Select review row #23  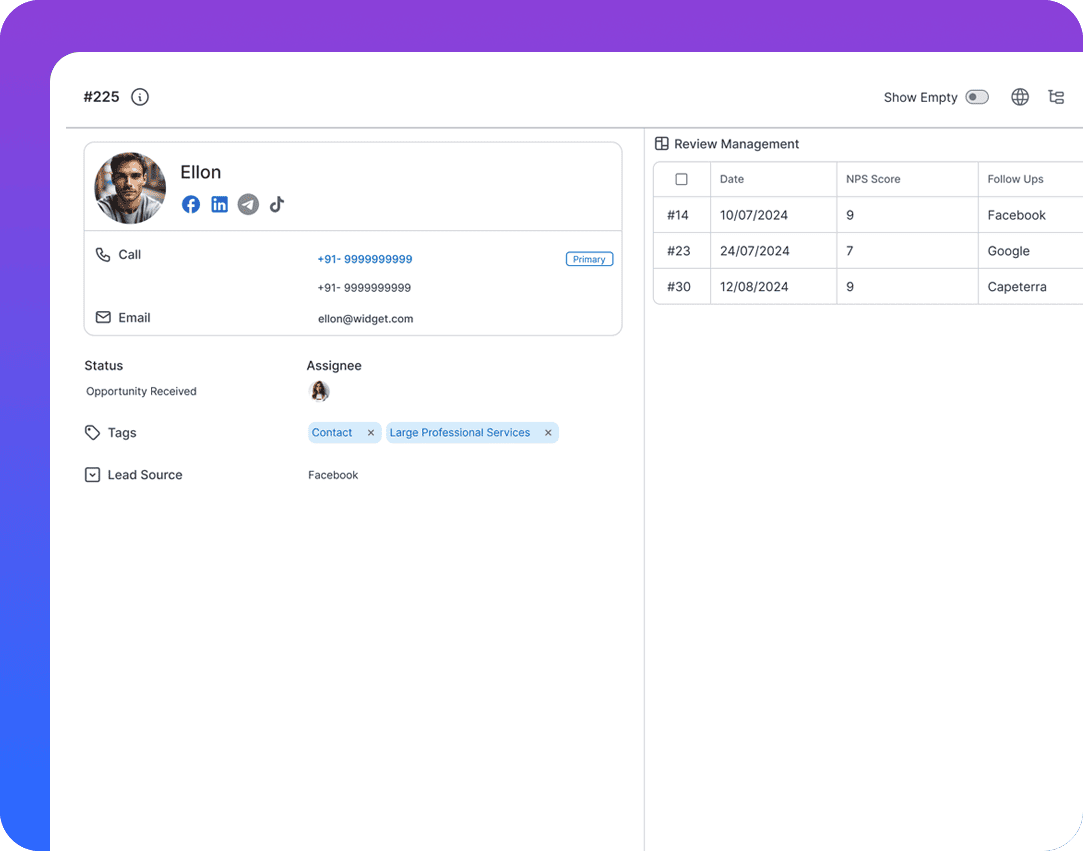(678, 251)
